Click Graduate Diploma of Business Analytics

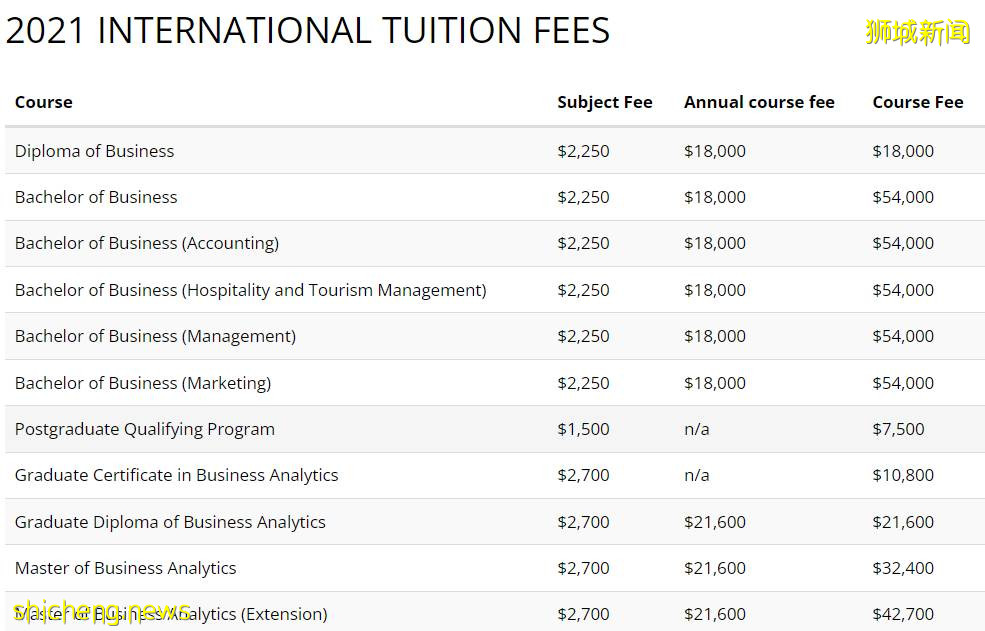pyautogui.click(x=170, y=522)
